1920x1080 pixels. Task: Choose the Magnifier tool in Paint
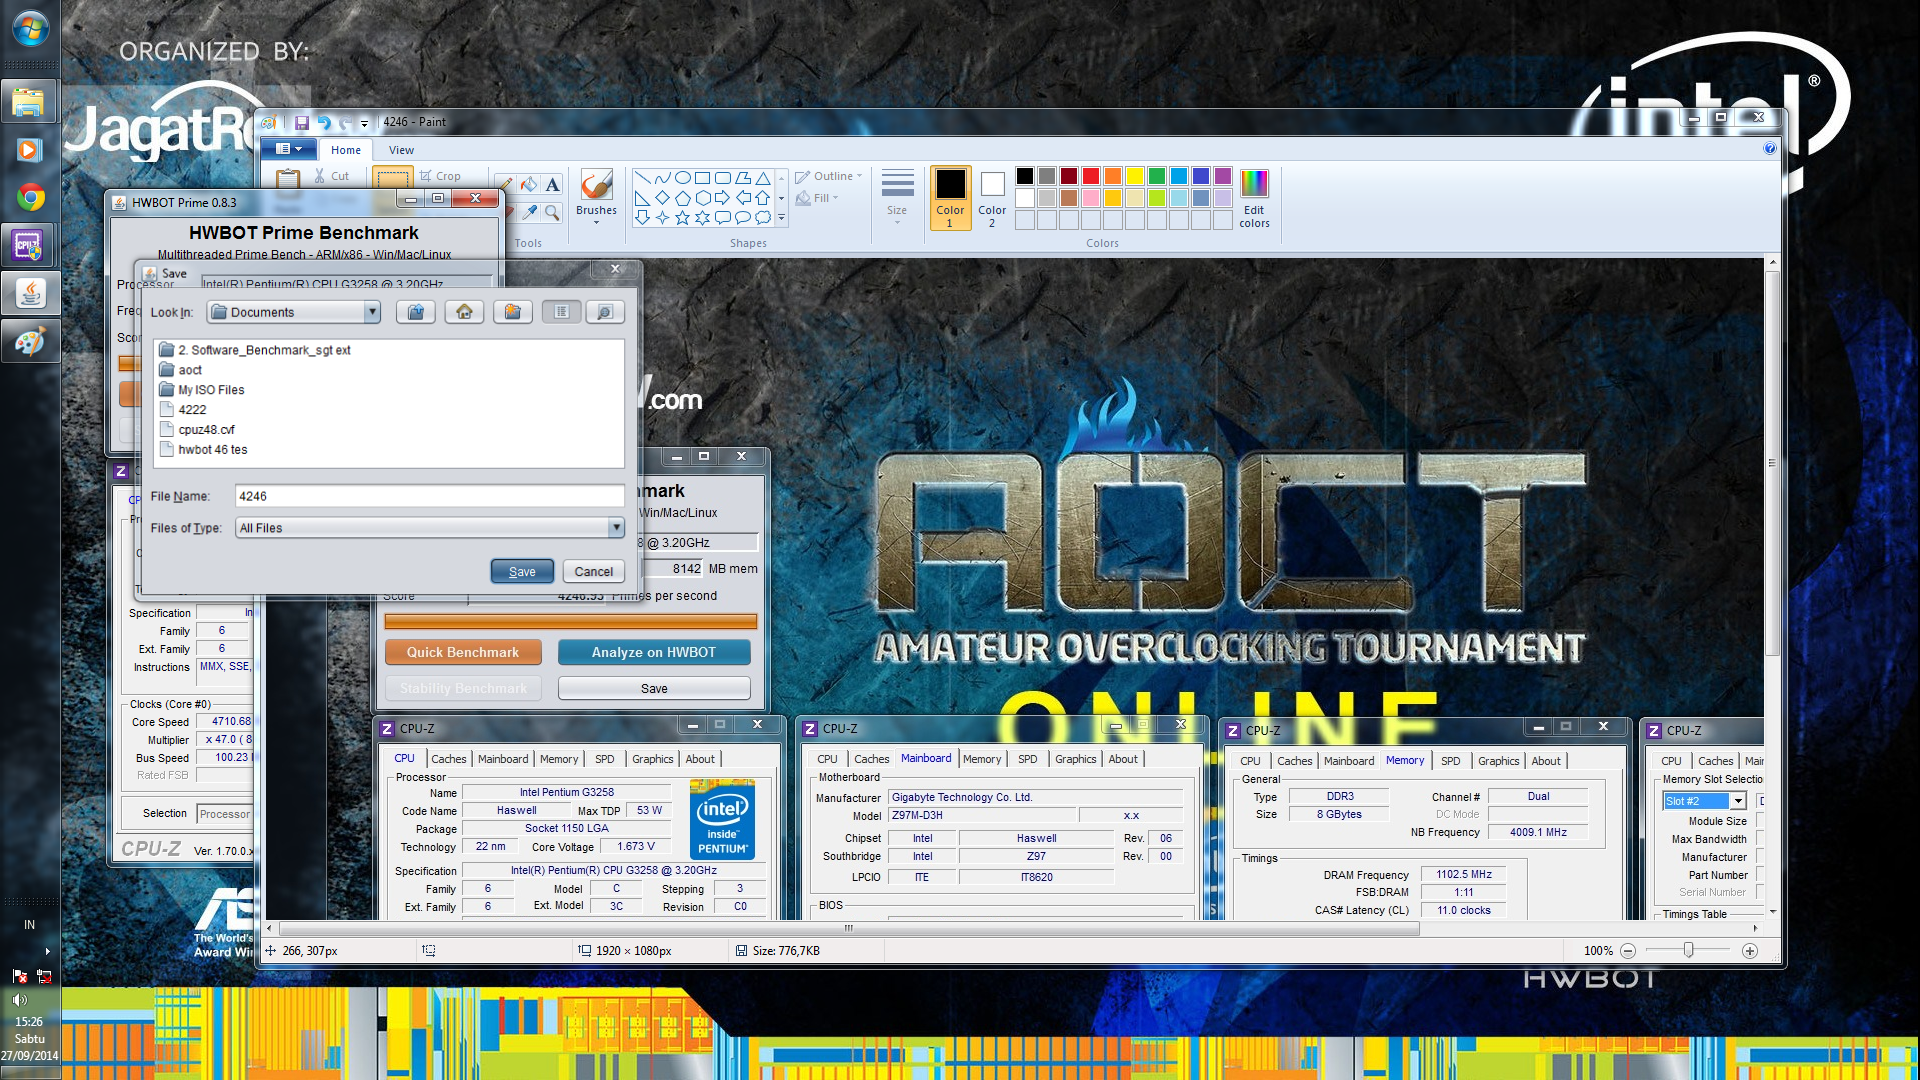(552, 212)
